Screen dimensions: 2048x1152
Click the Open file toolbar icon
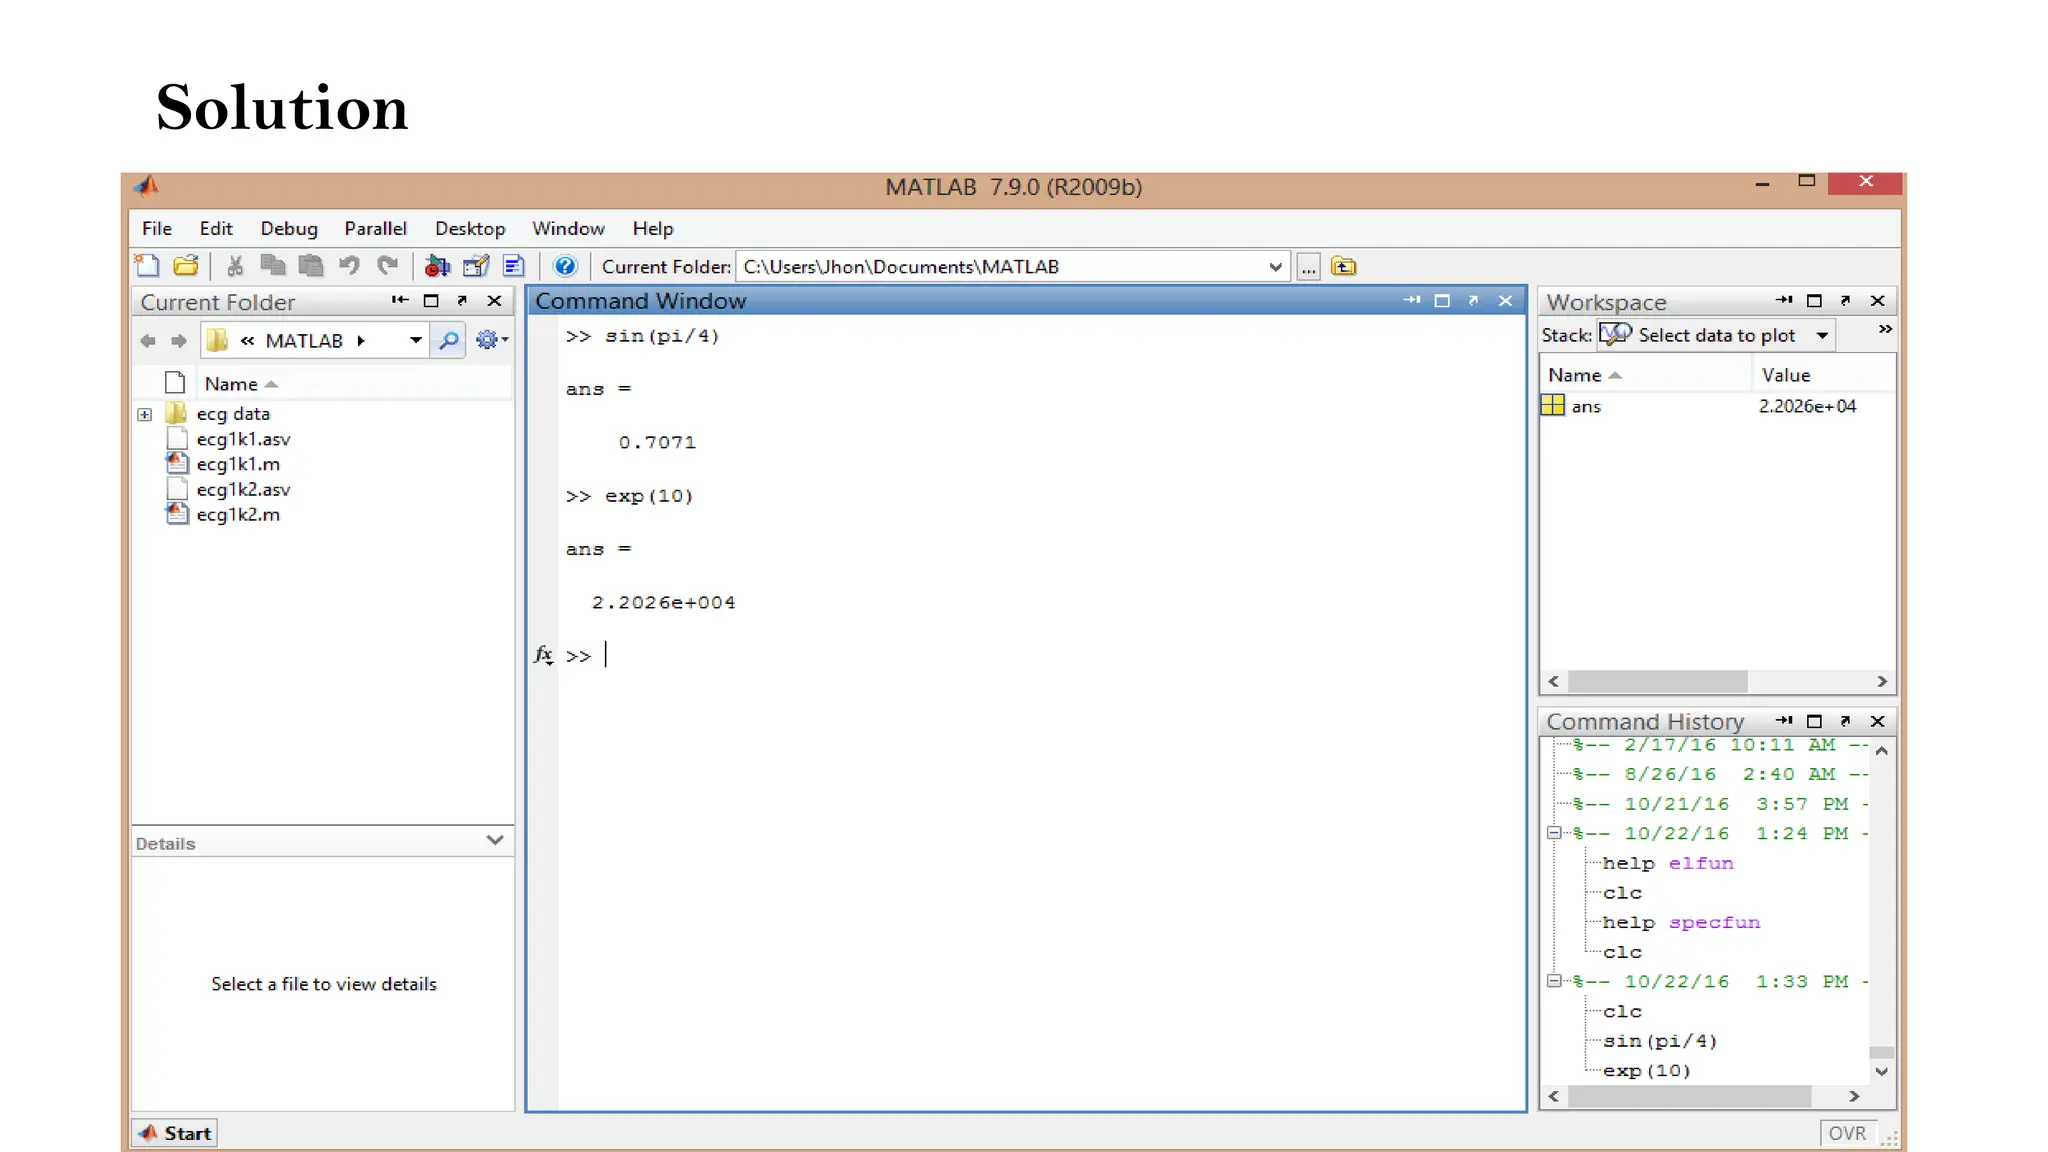[x=186, y=266]
